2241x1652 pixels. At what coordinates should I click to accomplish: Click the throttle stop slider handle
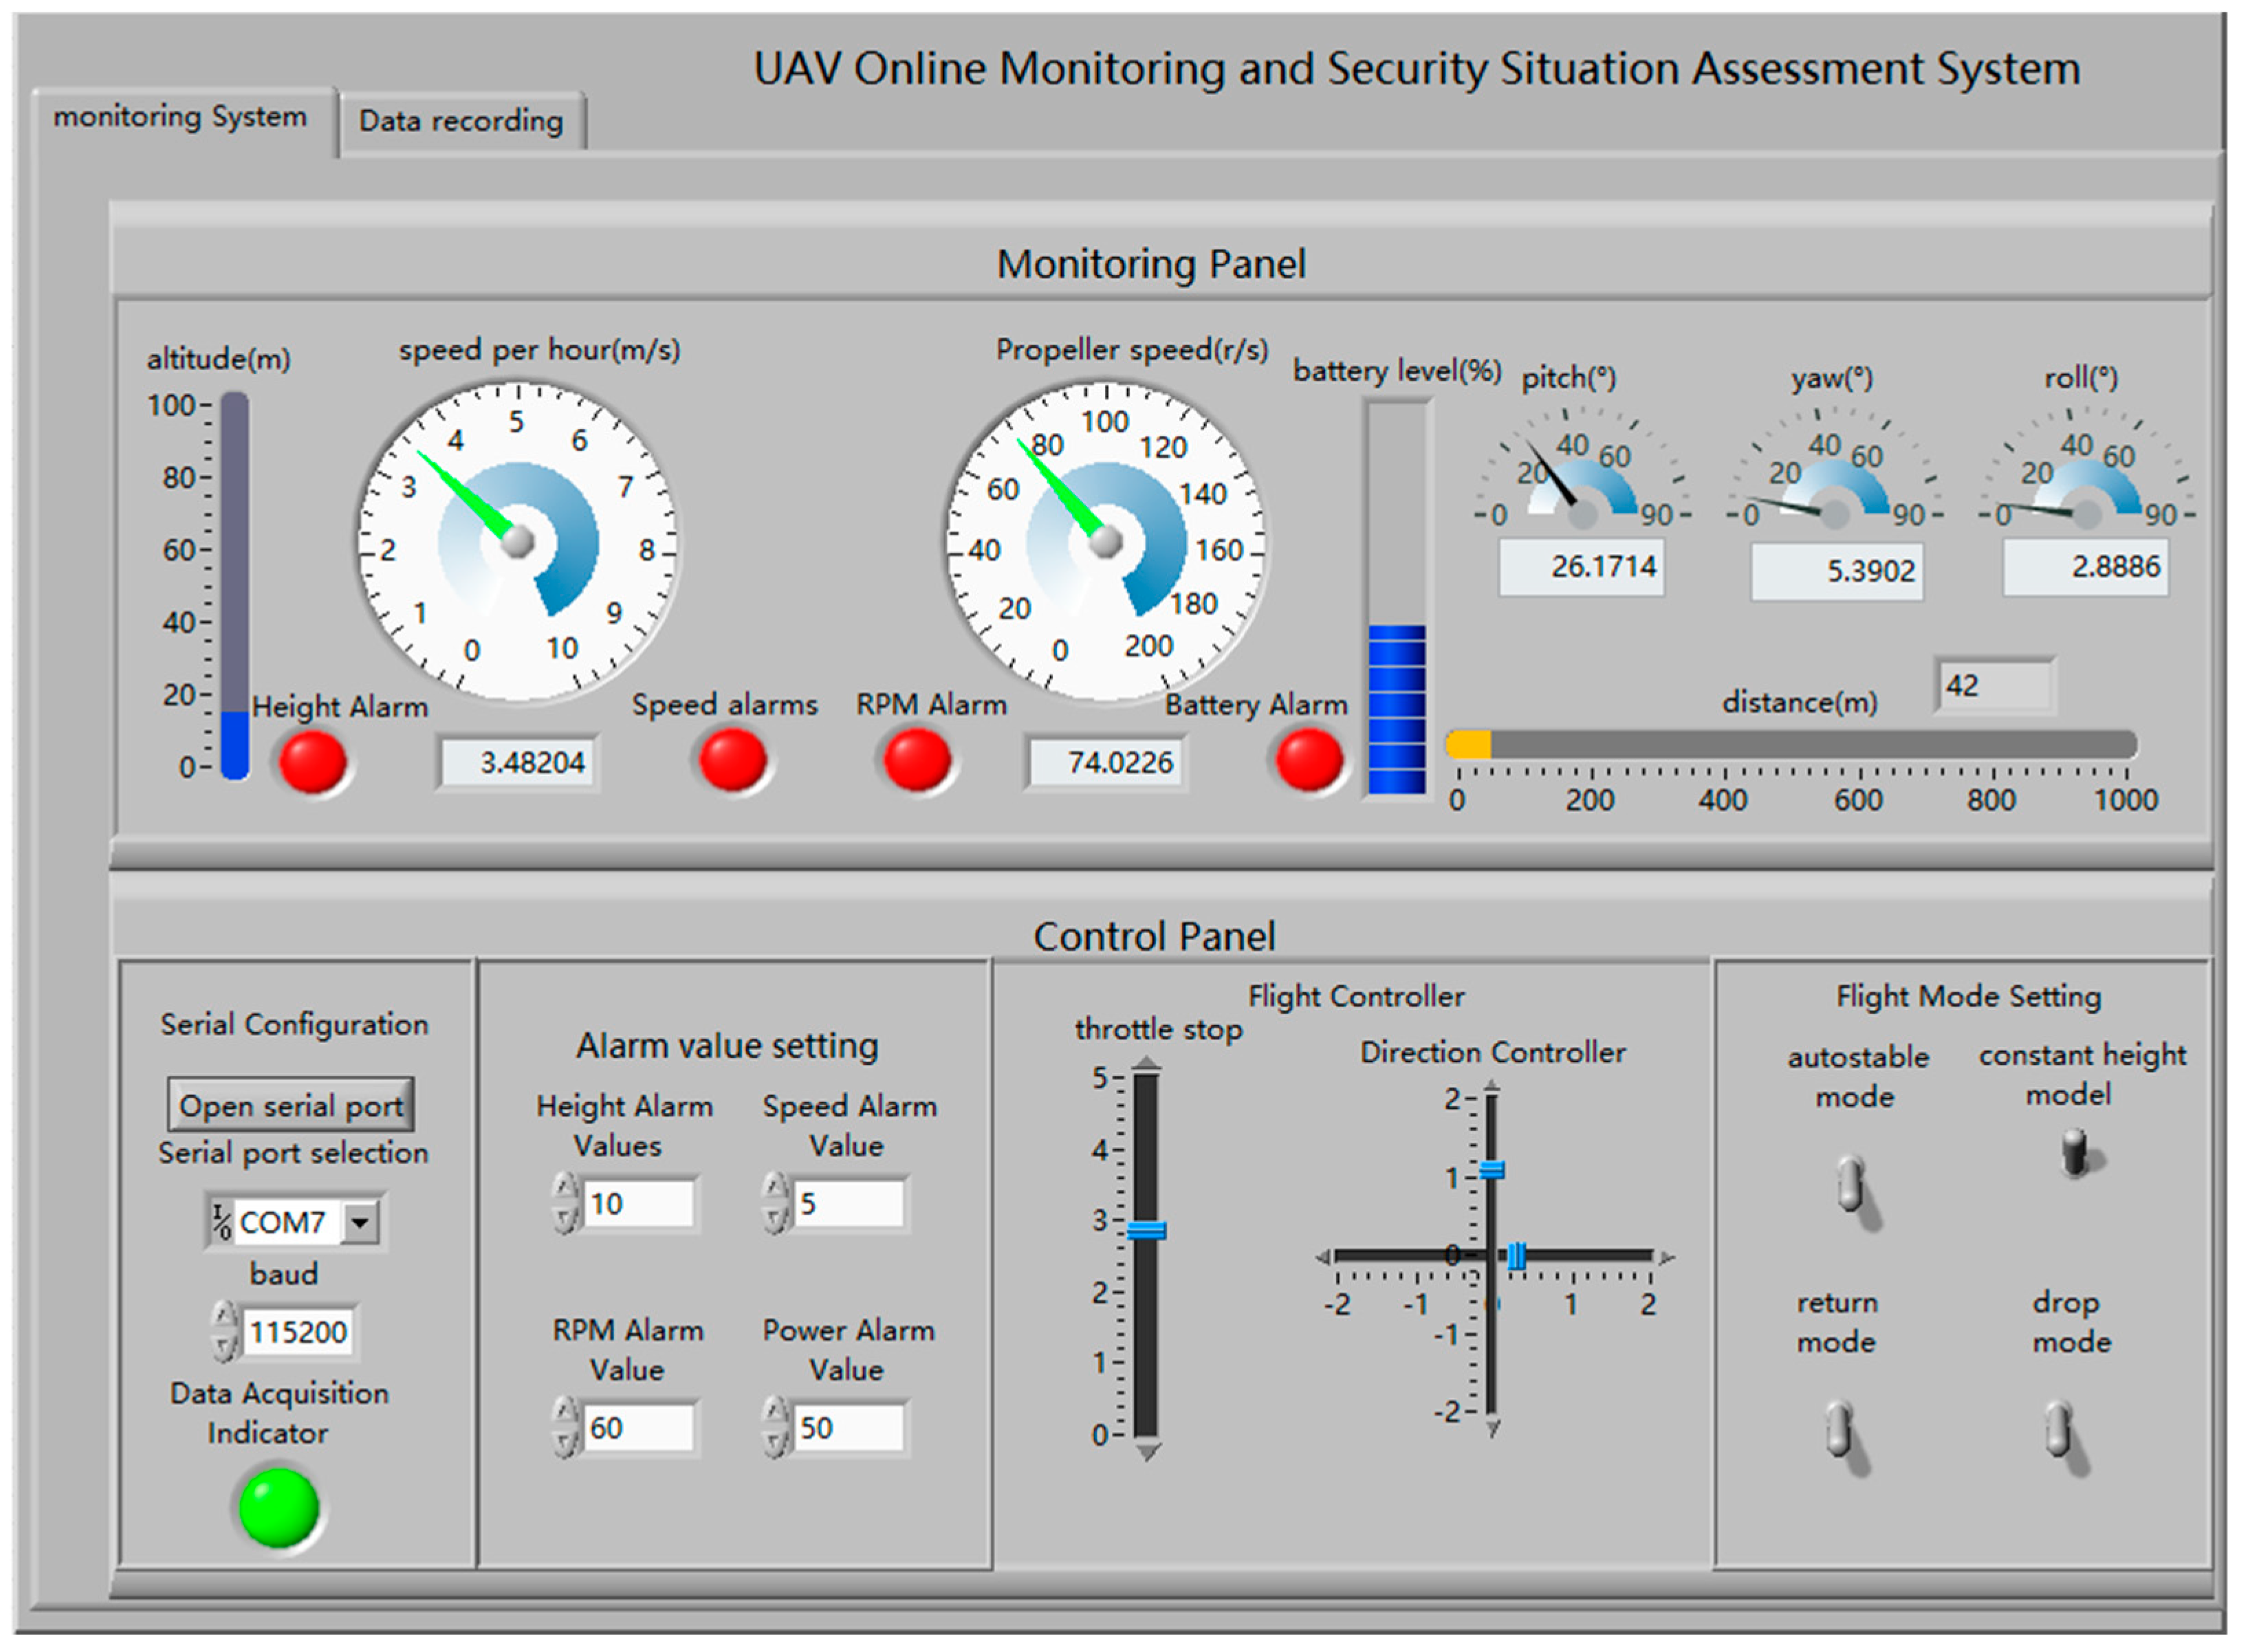[x=1146, y=1230]
